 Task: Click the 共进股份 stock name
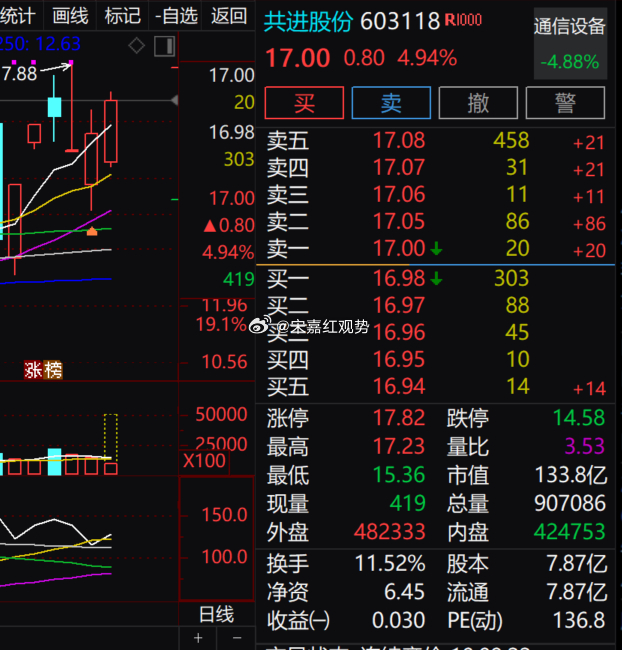309,21
